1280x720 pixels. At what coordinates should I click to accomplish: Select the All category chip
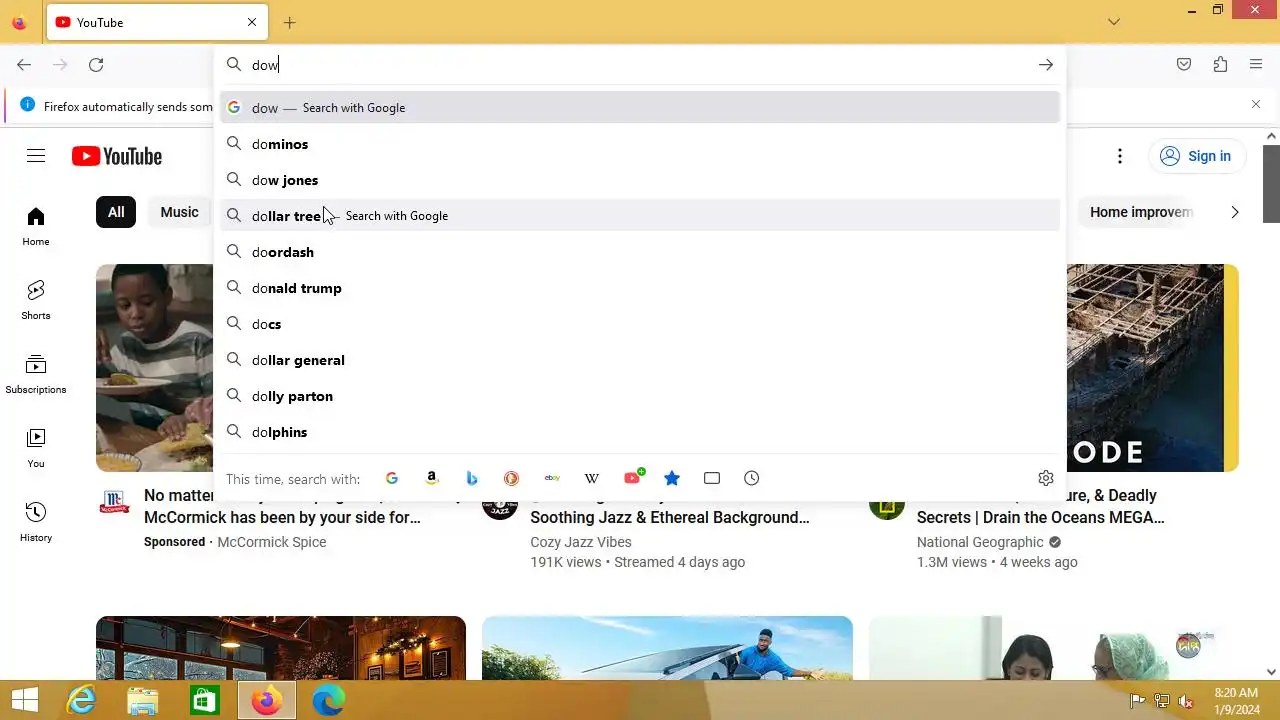coord(116,212)
